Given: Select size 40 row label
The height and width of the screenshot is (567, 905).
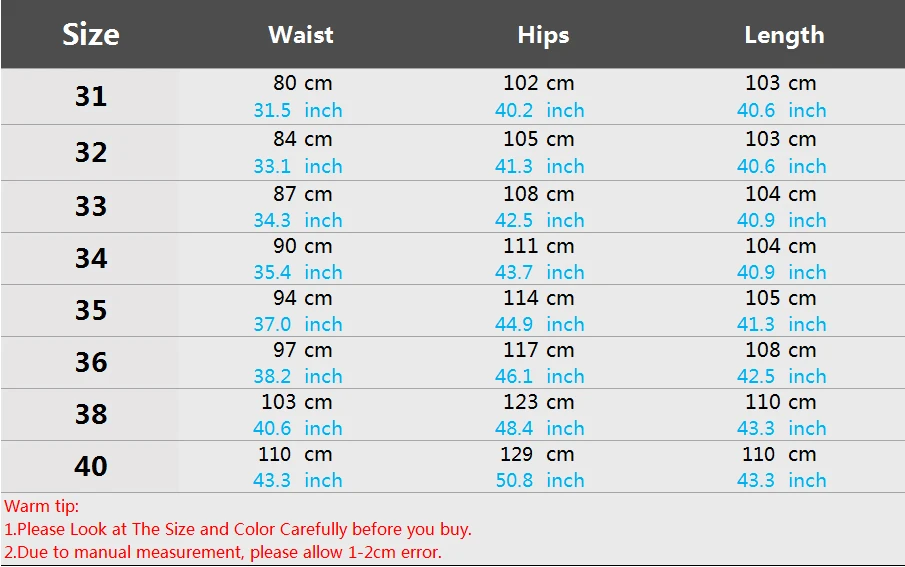Looking at the screenshot, I should pyautogui.click(x=91, y=466).
